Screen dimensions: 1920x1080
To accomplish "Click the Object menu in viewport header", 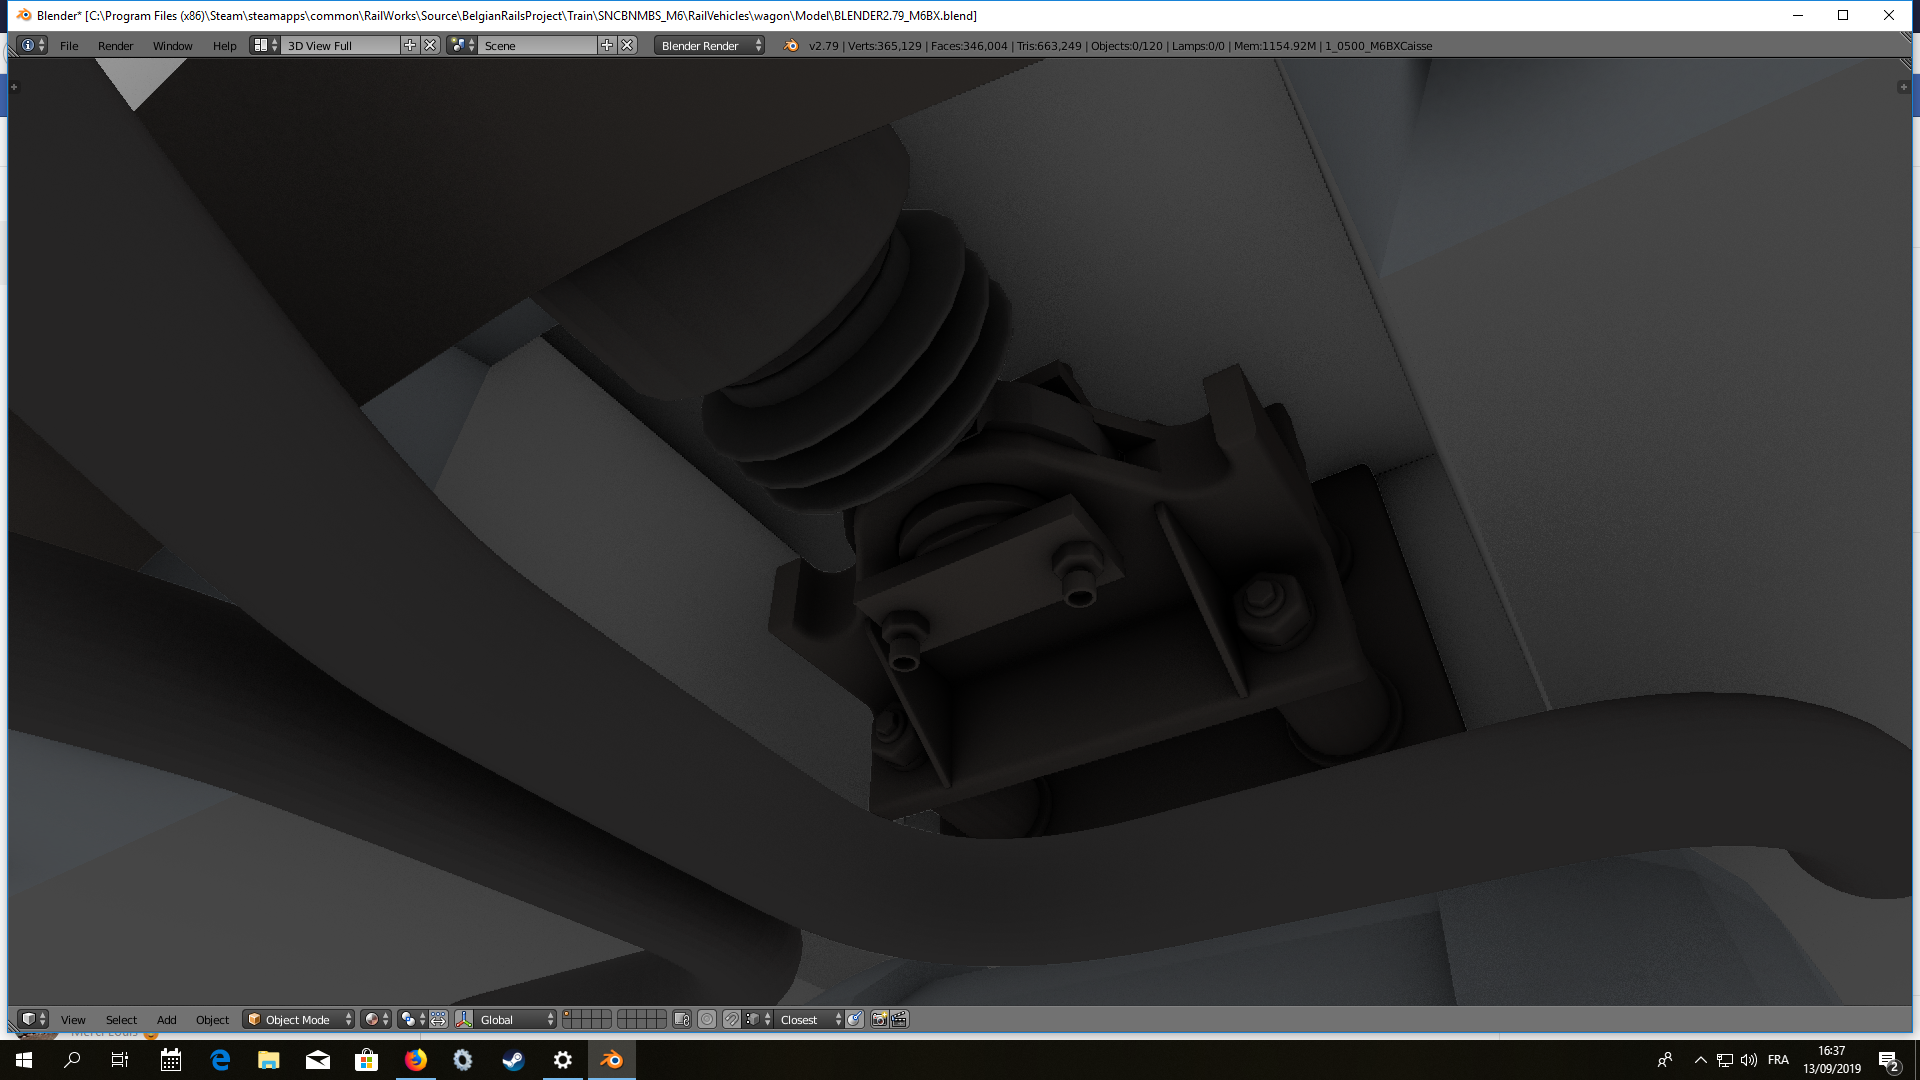I will pyautogui.click(x=212, y=1019).
